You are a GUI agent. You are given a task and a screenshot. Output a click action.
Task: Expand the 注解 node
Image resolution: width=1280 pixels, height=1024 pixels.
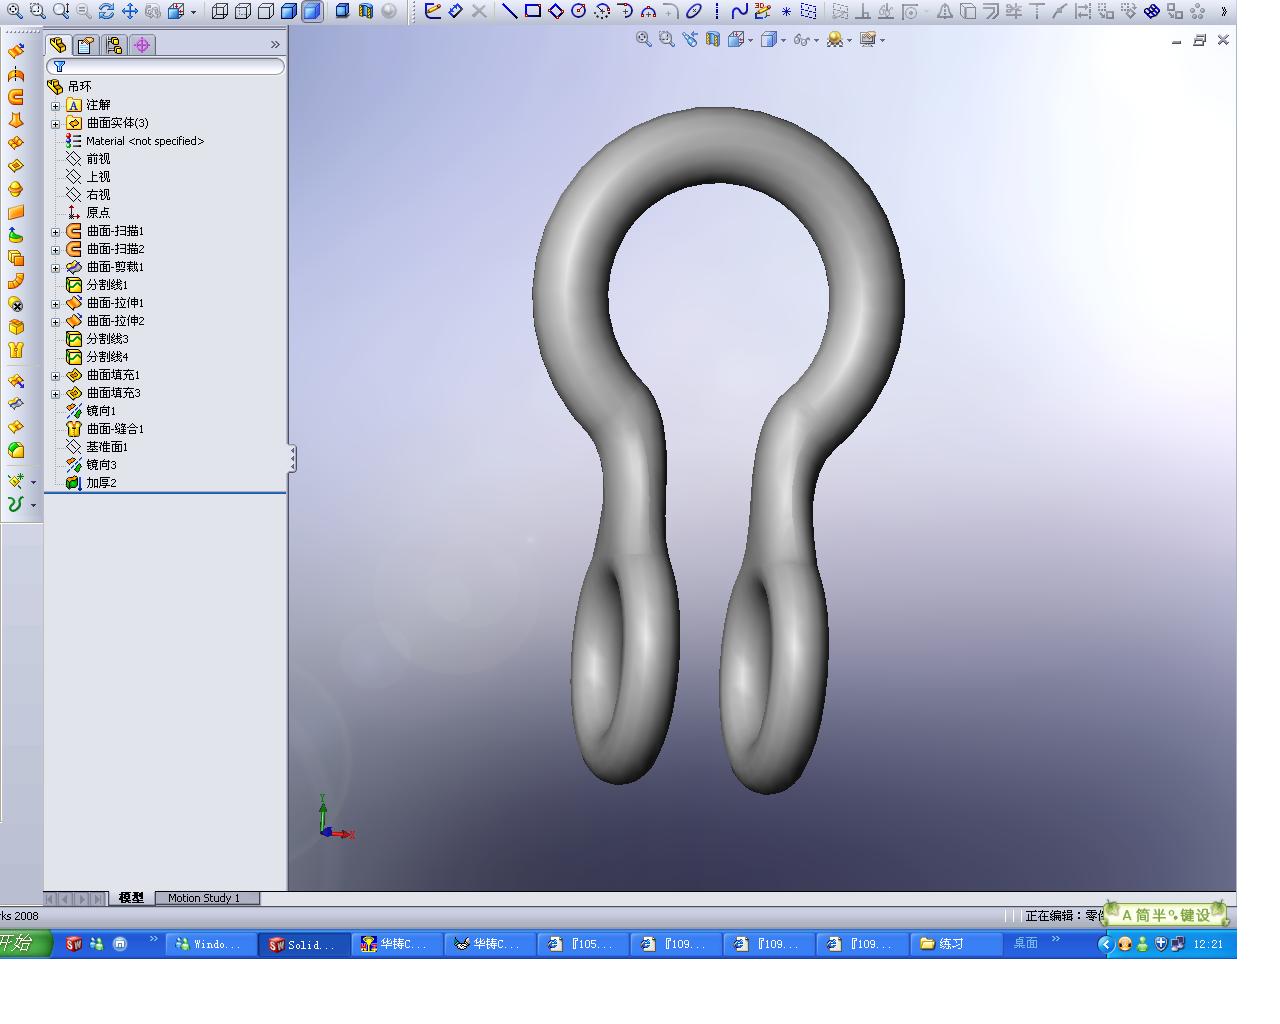pos(56,106)
